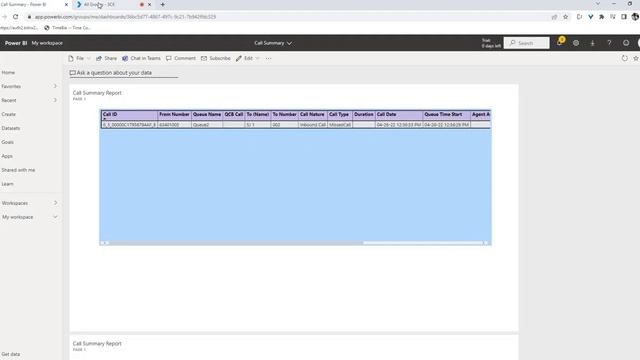
Task: Click Get data link
Action: pos(11,354)
